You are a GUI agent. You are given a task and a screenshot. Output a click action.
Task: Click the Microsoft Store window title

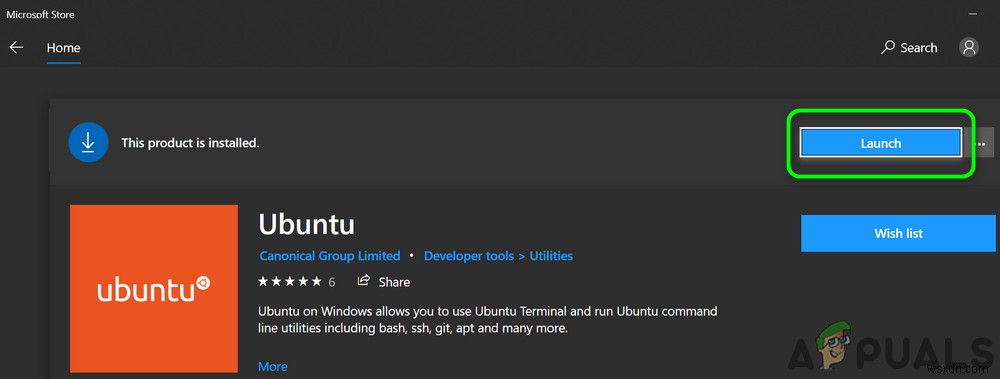pyautogui.click(x=40, y=14)
